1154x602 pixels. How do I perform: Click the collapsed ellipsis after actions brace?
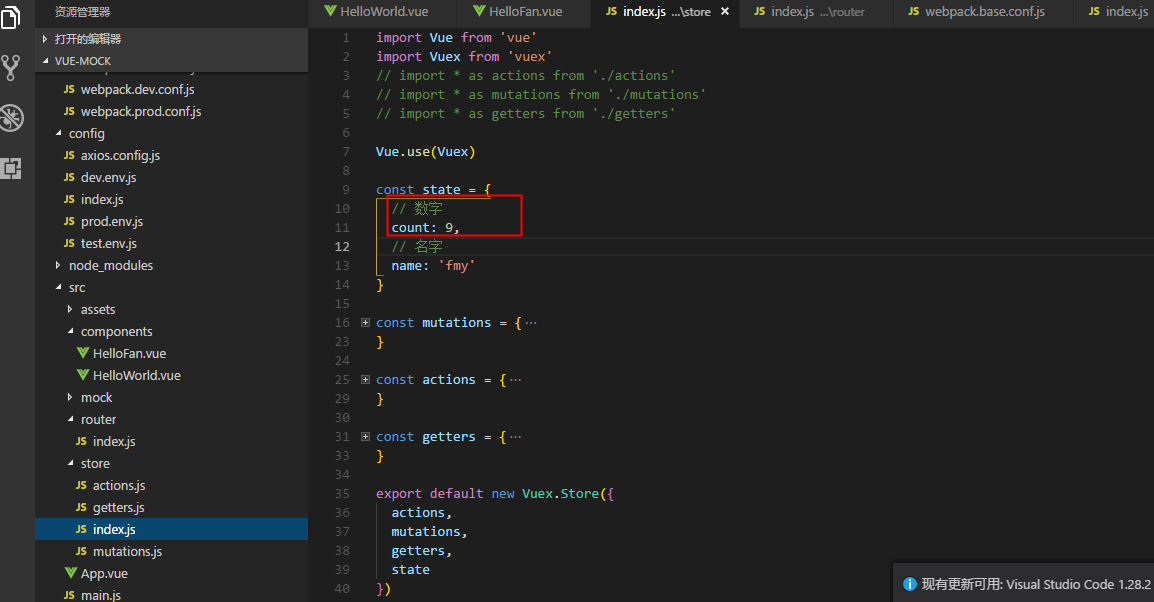tap(515, 380)
